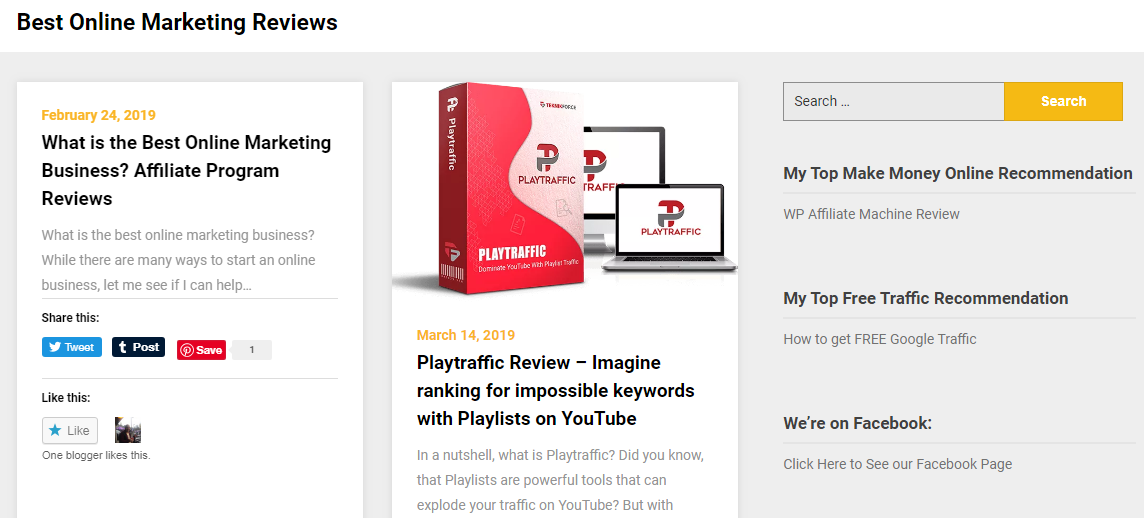Open How to get FREE Google Traffic
Image resolution: width=1144 pixels, height=518 pixels.
click(x=879, y=339)
